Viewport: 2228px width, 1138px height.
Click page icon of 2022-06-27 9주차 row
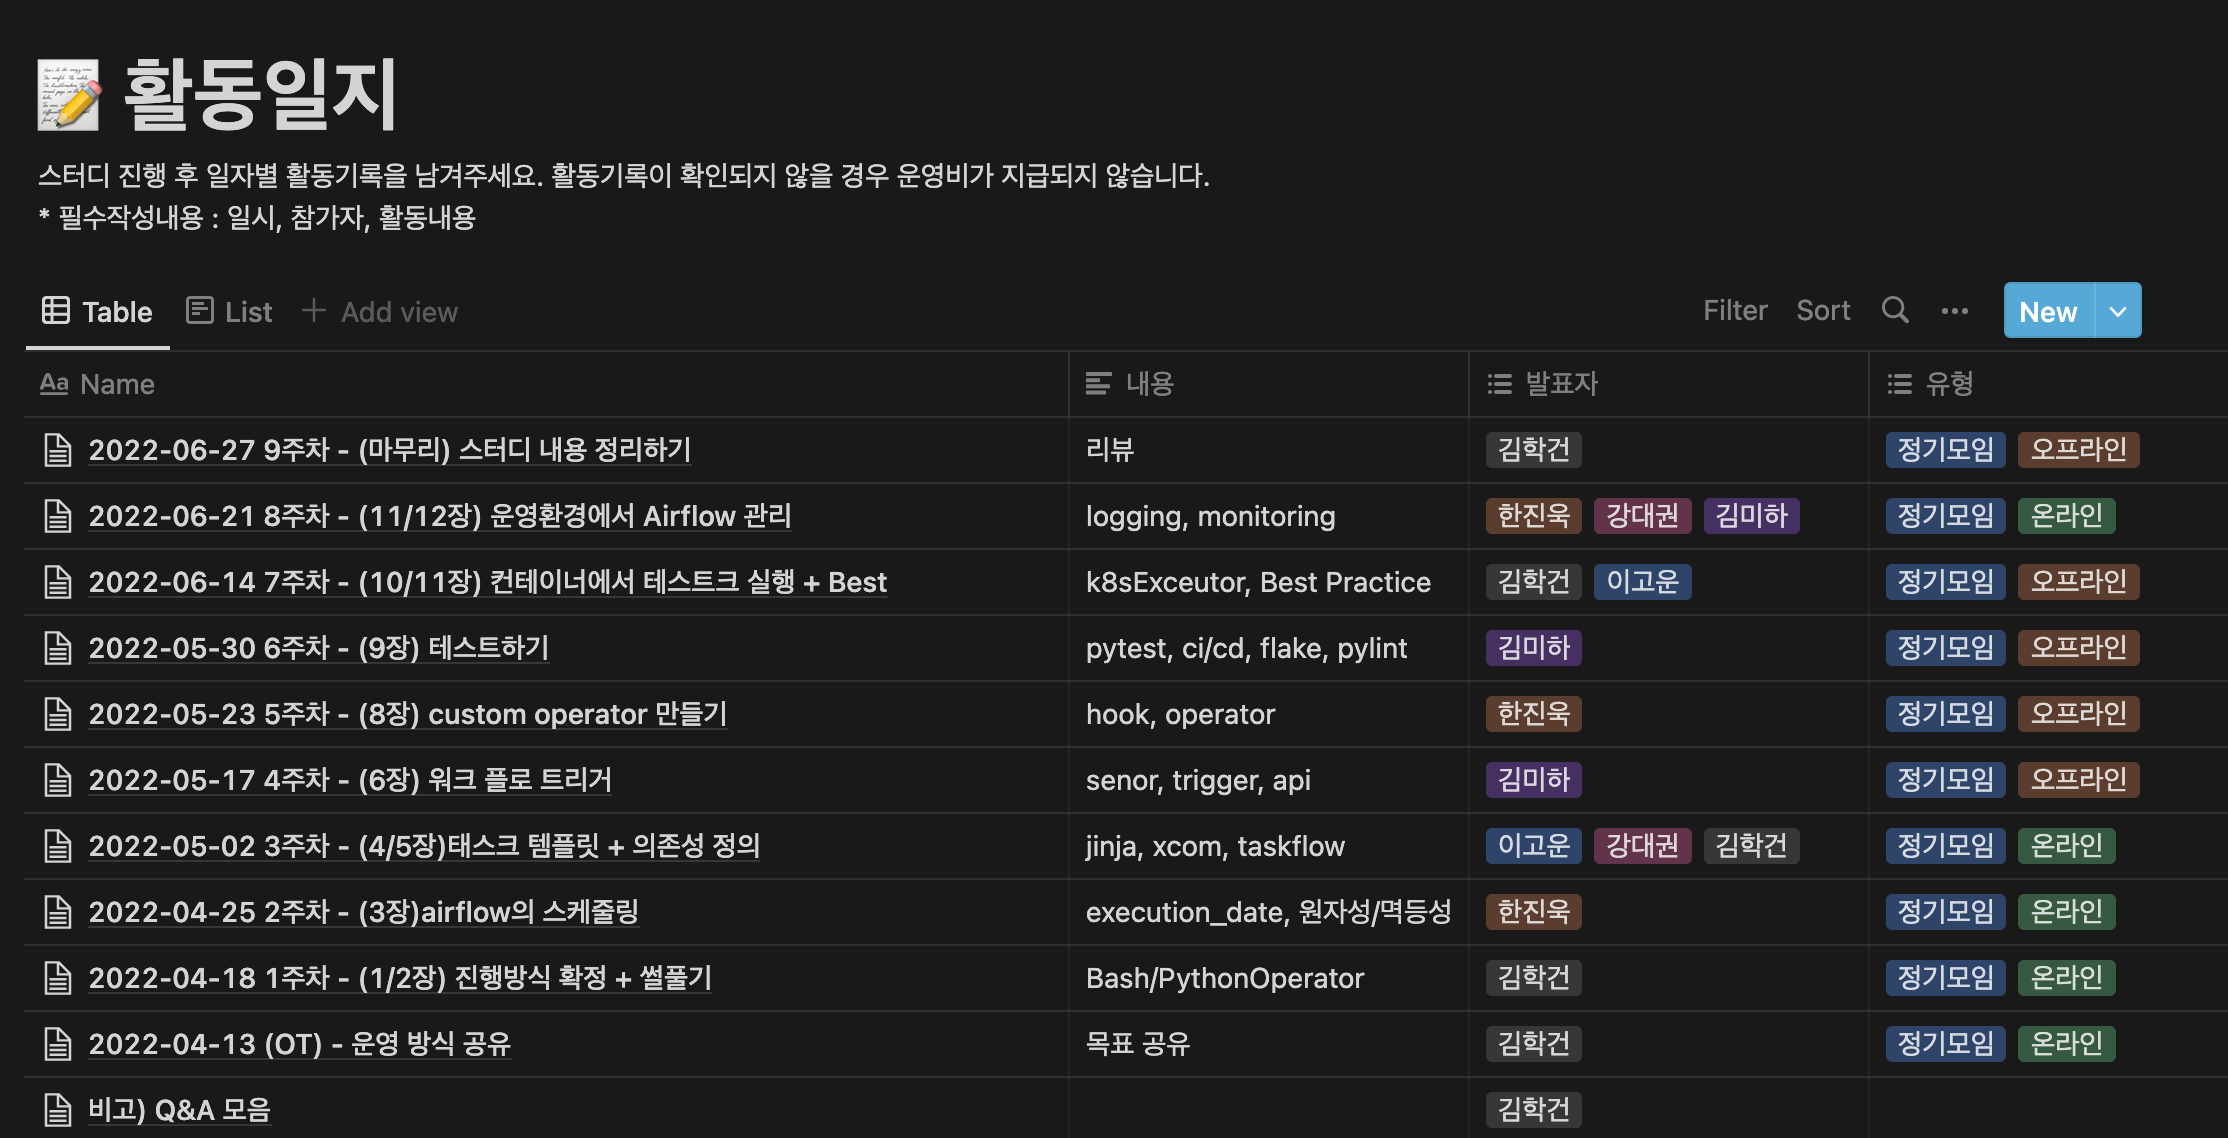pyautogui.click(x=58, y=450)
